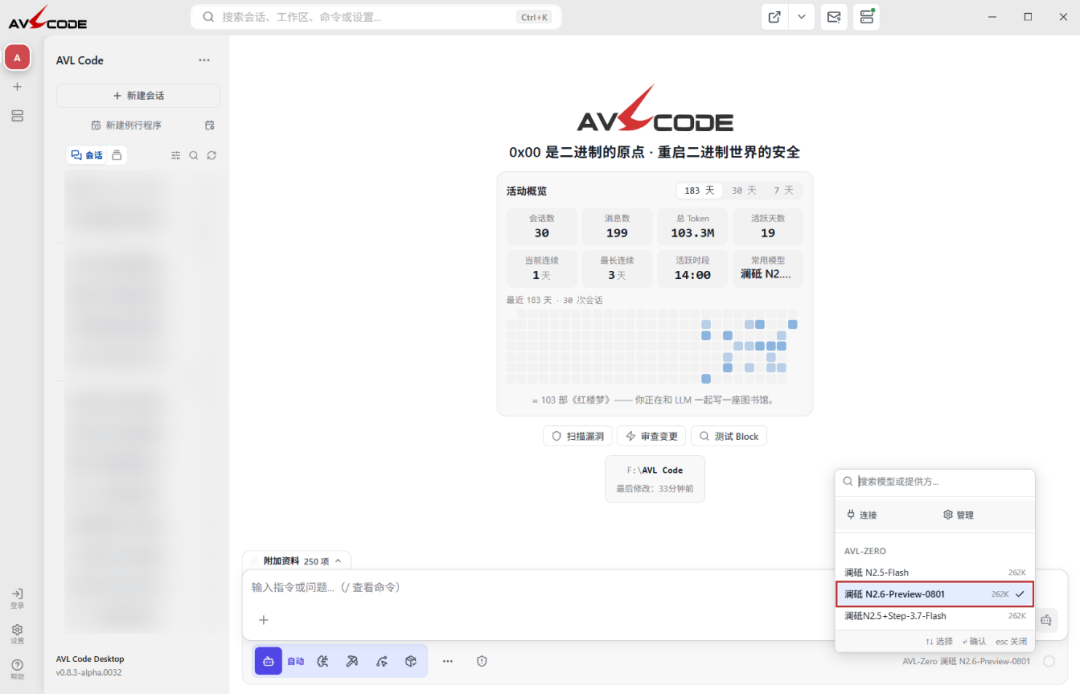The height and width of the screenshot is (694, 1080).
Task: Open the F:\AVL Code recent workspace card
Action: 654,479
